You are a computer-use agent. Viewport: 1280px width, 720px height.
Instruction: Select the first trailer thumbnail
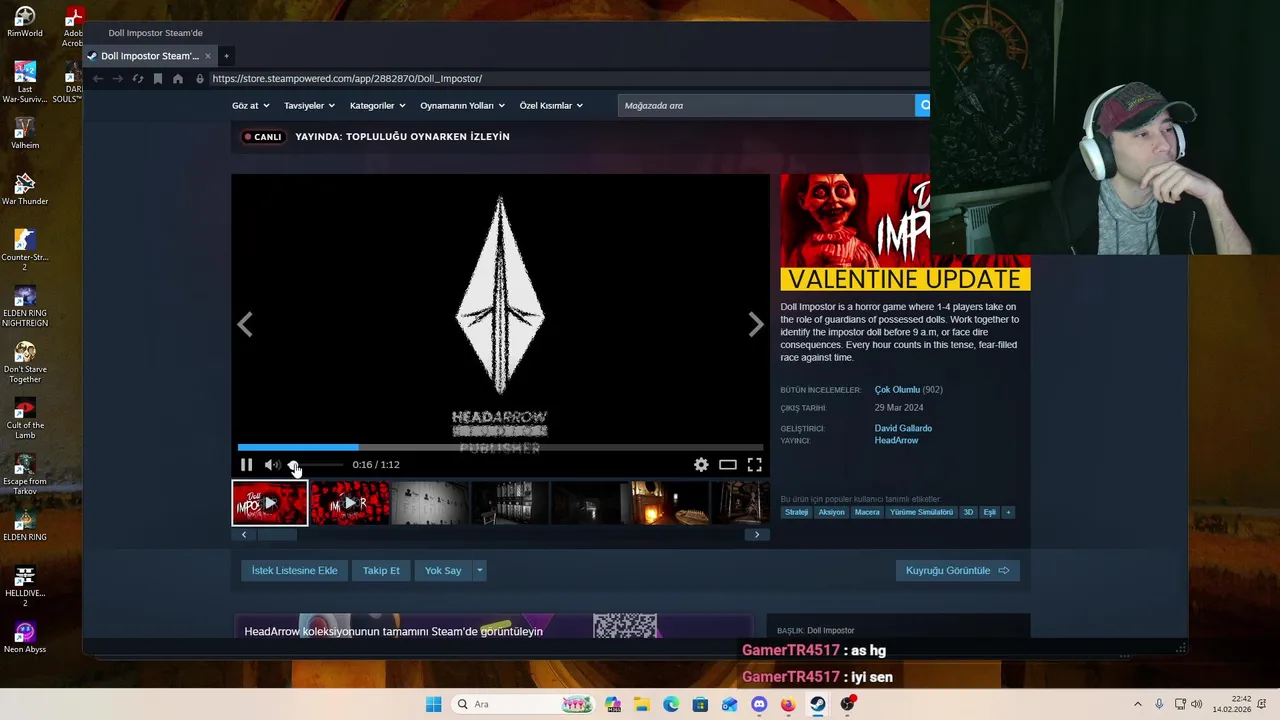pos(270,503)
